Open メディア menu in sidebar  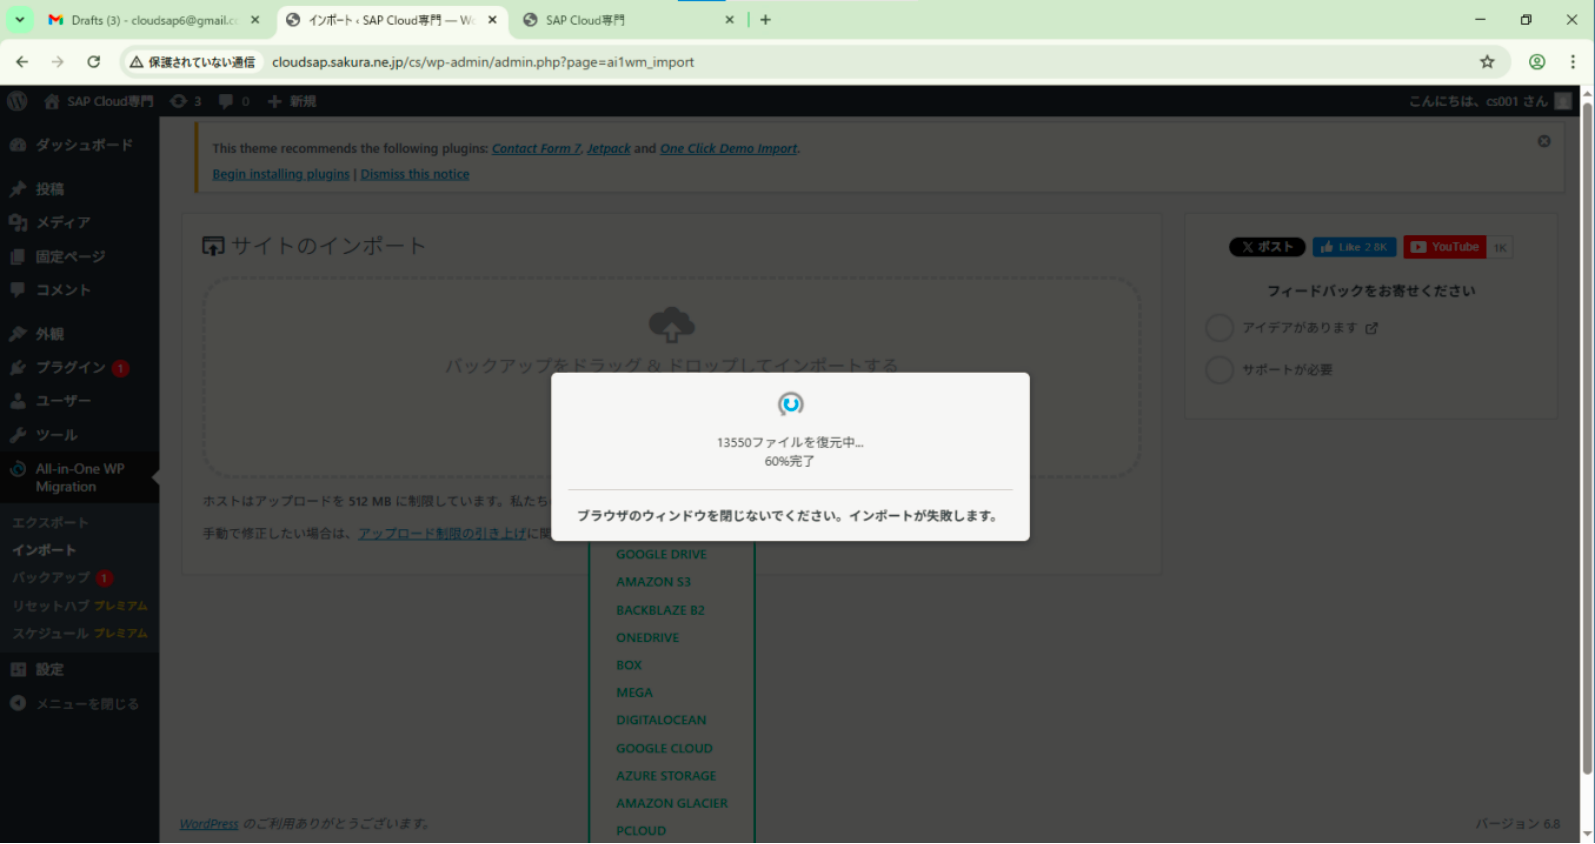(79, 222)
